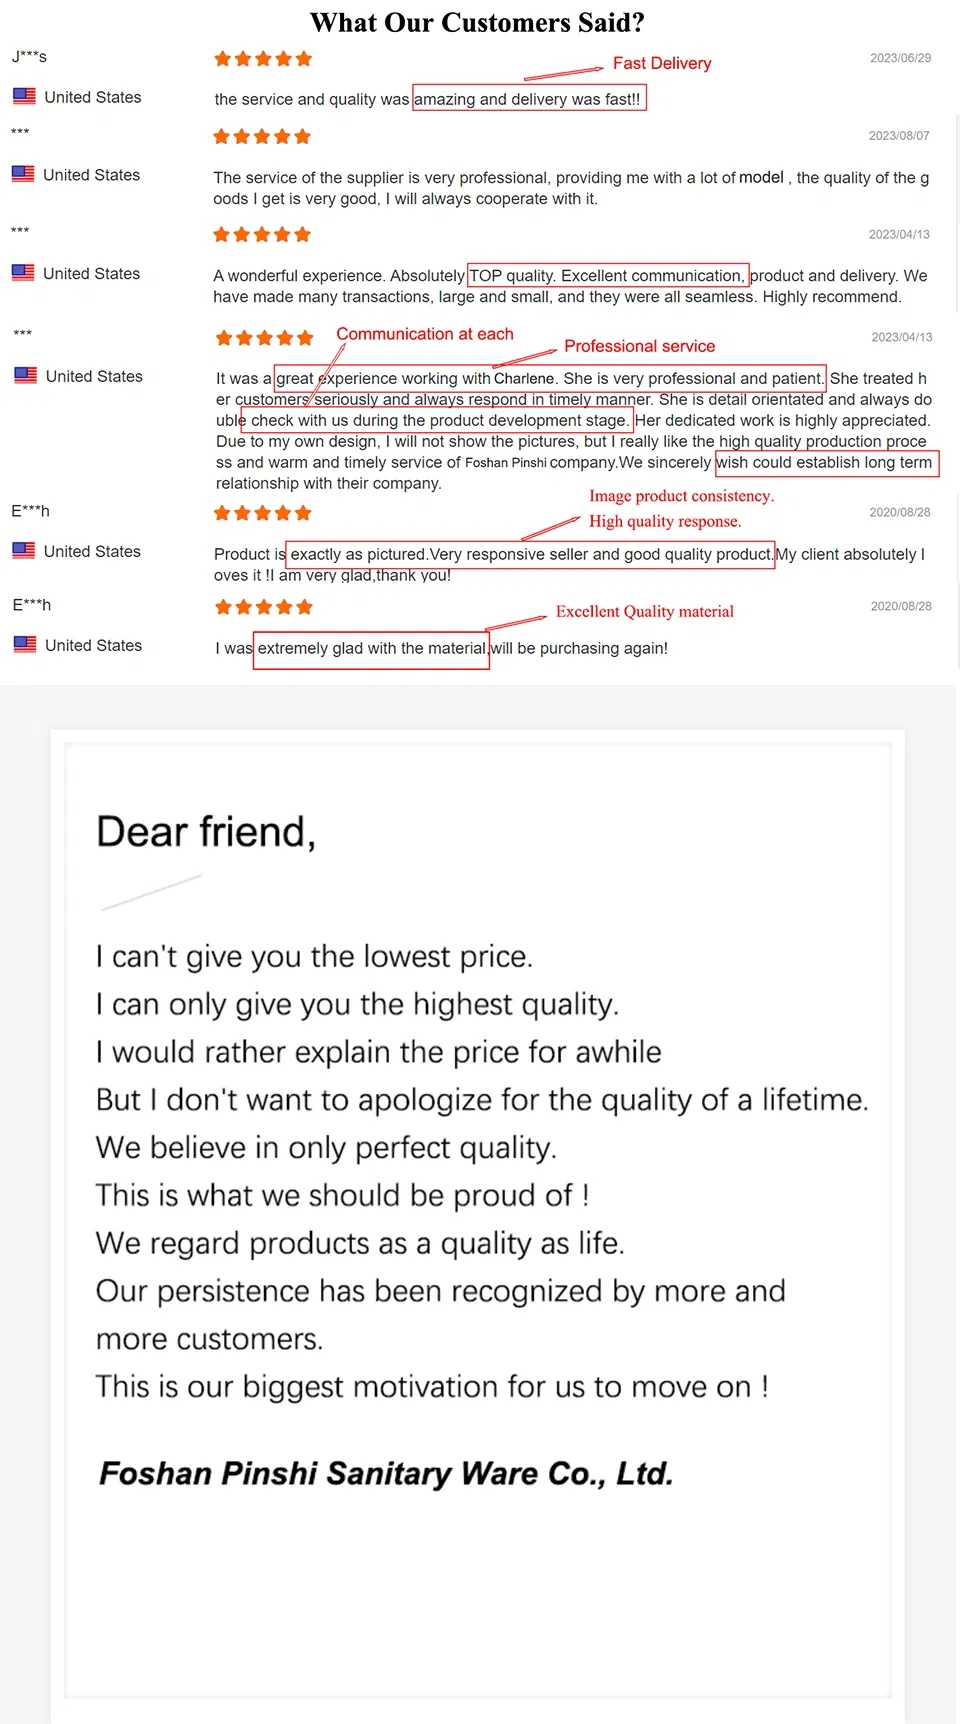Click the star rating of the 2023/08/07 review
This screenshot has height=1724, width=960.
262,136
